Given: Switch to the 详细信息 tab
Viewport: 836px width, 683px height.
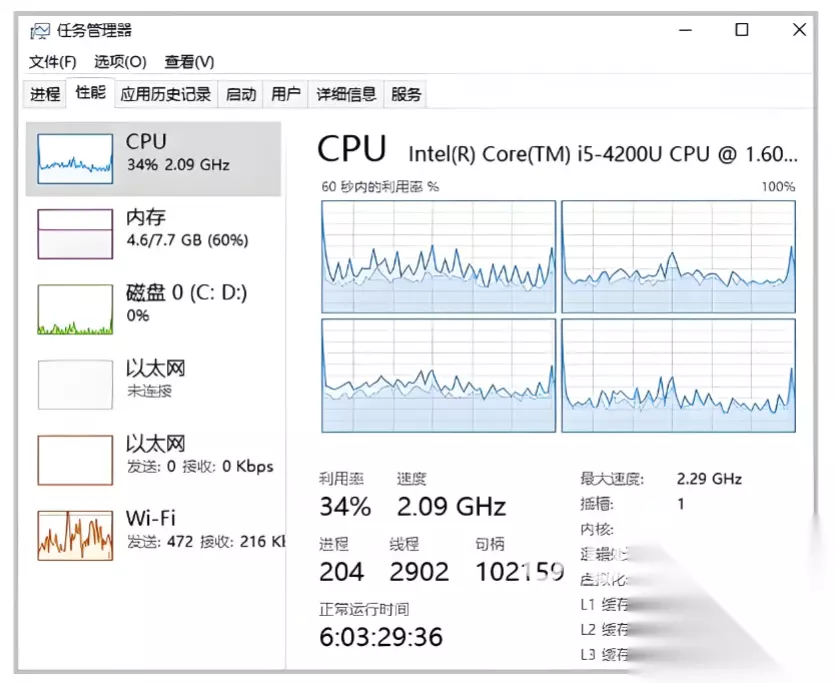Looking at the screenshot, I should click(x=346, y=95).
